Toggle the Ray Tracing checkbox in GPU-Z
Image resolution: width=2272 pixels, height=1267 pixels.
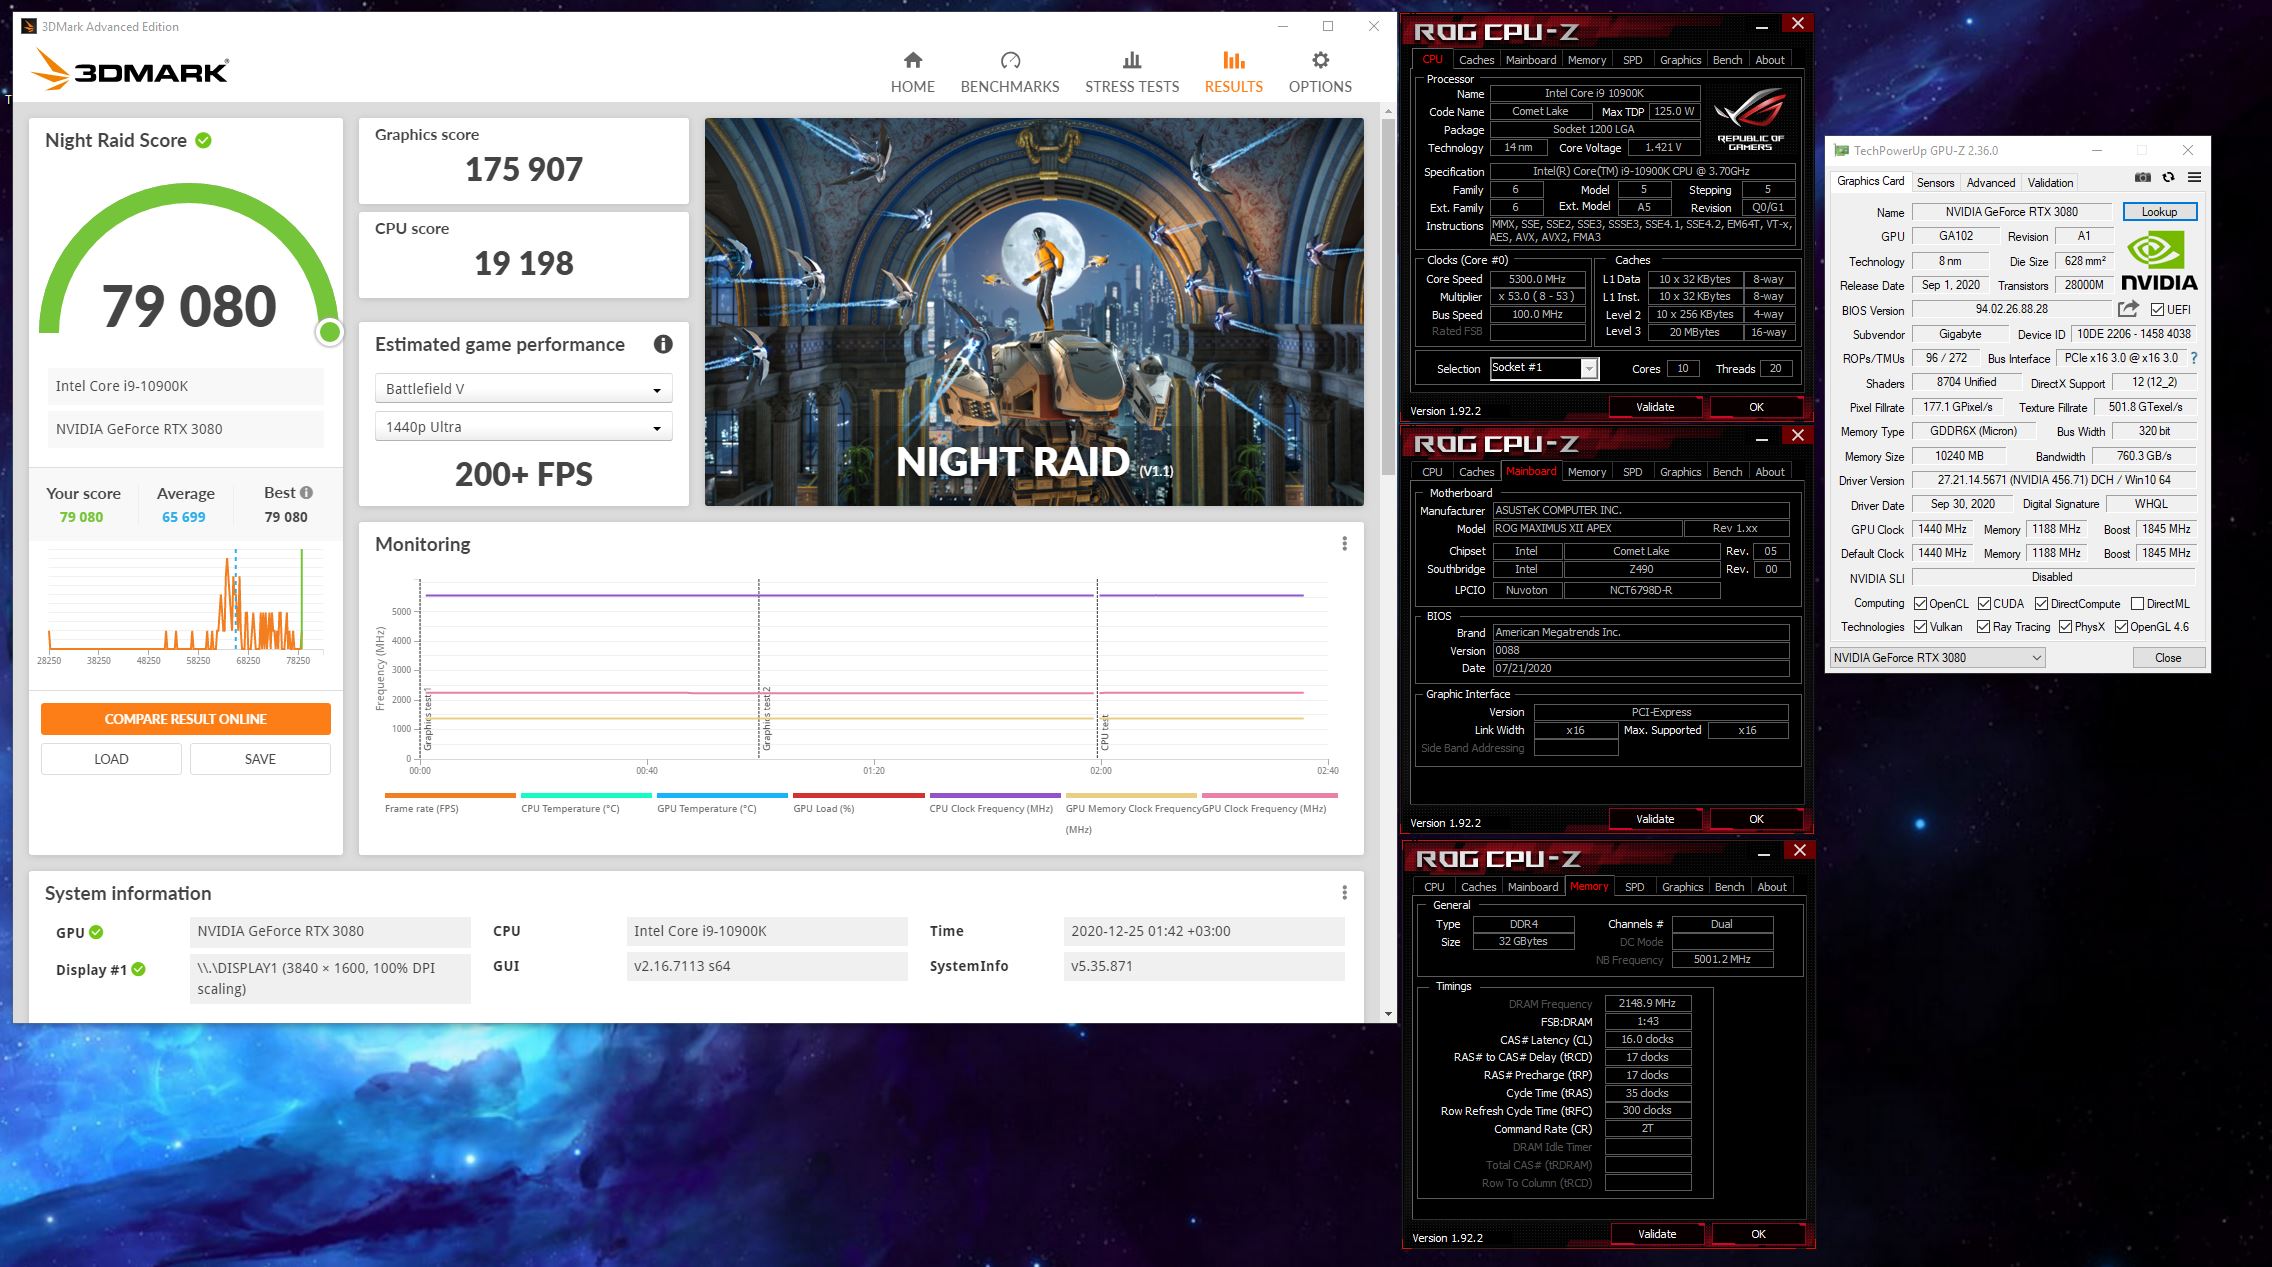pos(1983,627)
